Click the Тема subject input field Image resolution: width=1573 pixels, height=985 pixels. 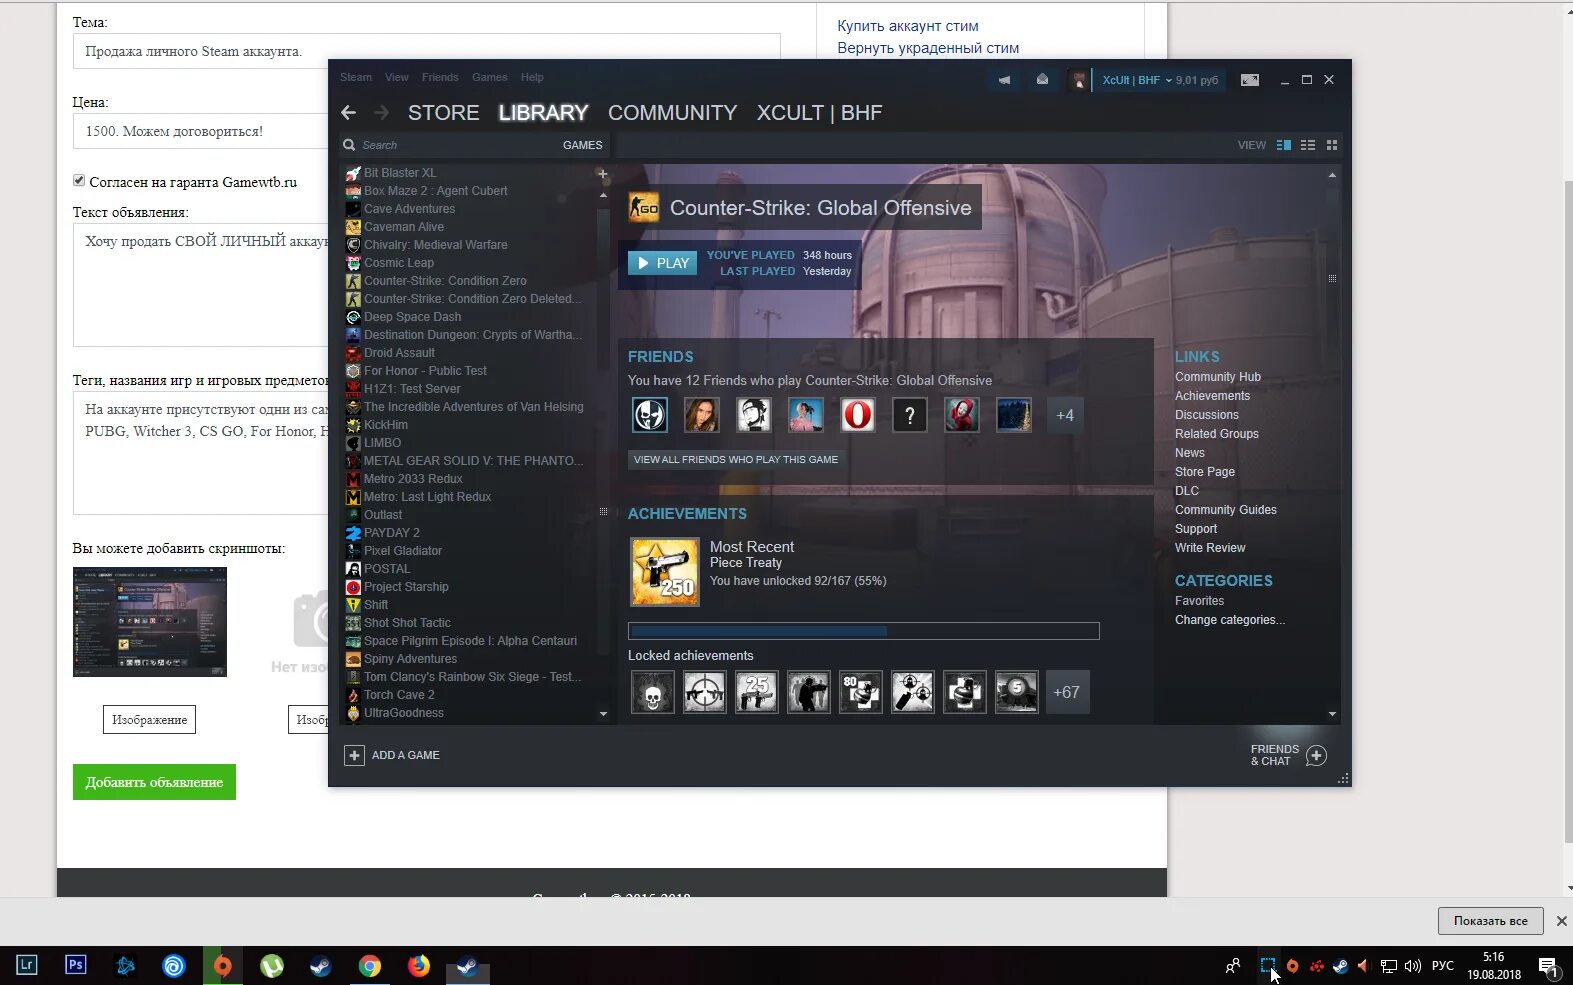426,51
